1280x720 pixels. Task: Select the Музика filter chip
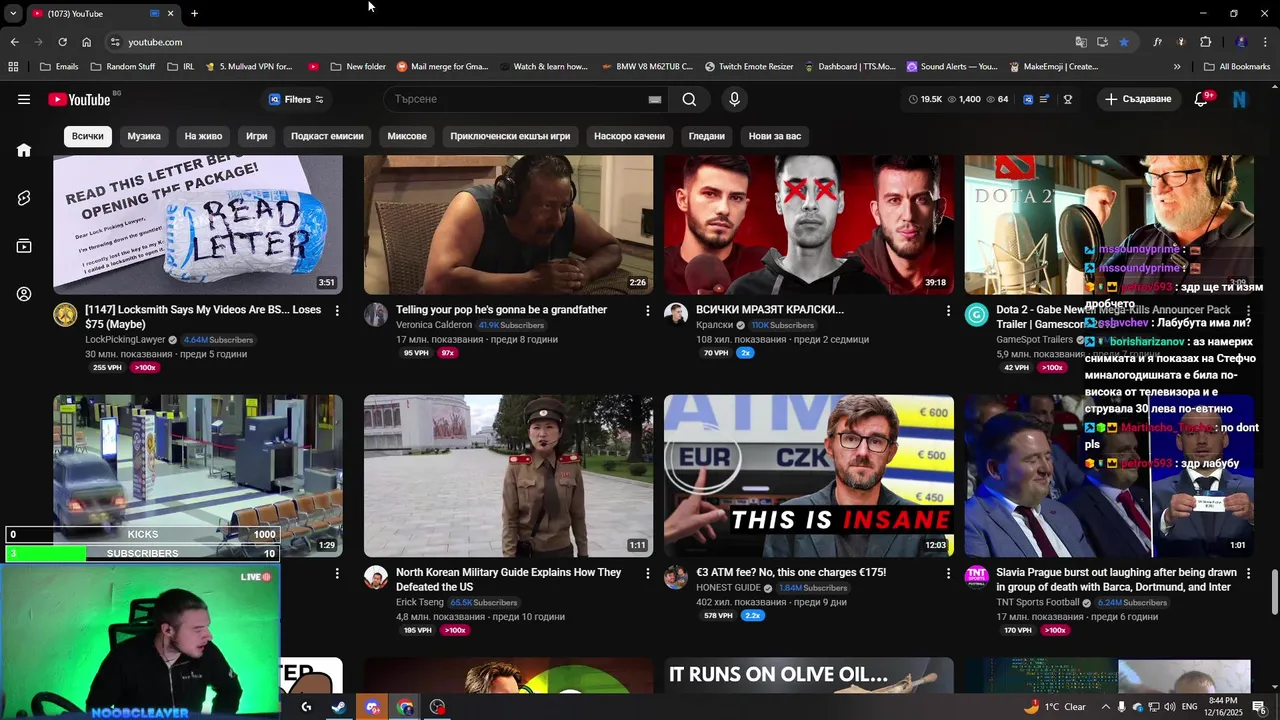144,136
